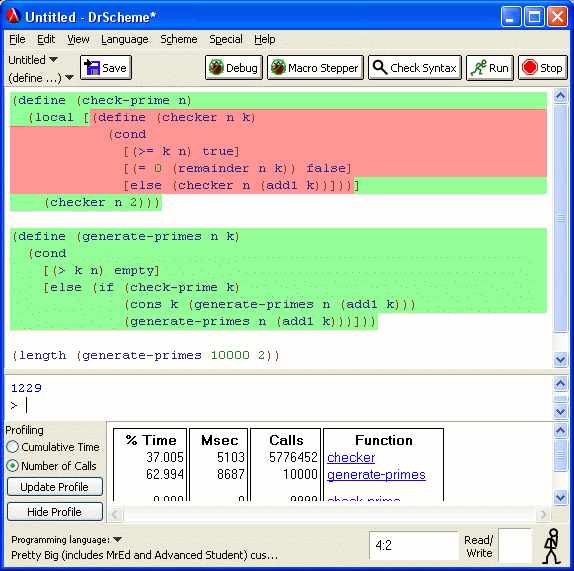Click the interactions pane scroll down arrow
Viewport: 574px width, 571px height.
(560, 411)
